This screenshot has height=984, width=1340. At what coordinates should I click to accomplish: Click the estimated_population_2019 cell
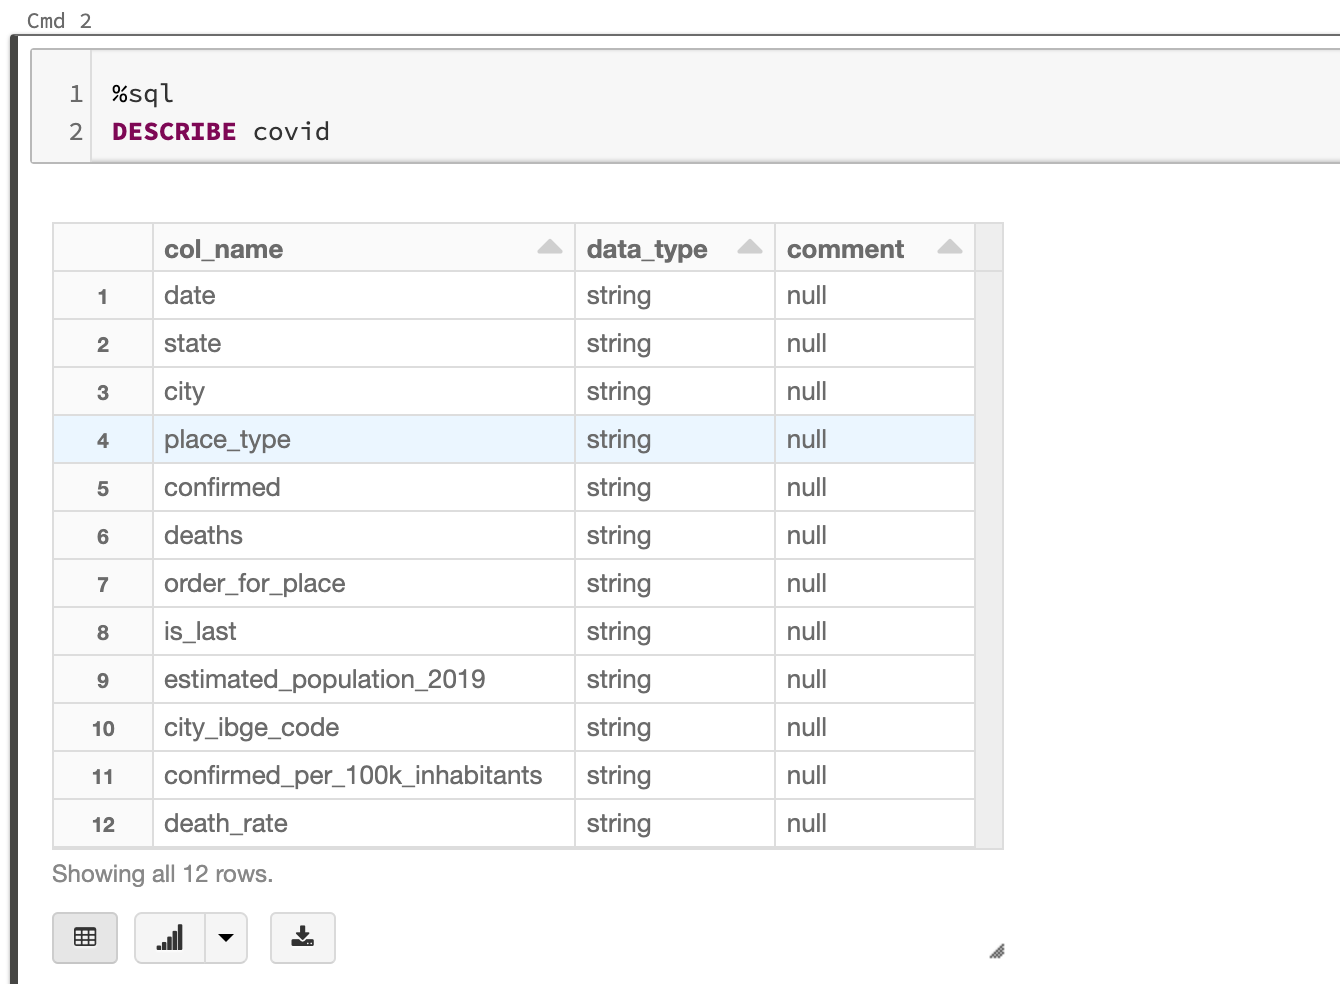[x=324, y=680]
